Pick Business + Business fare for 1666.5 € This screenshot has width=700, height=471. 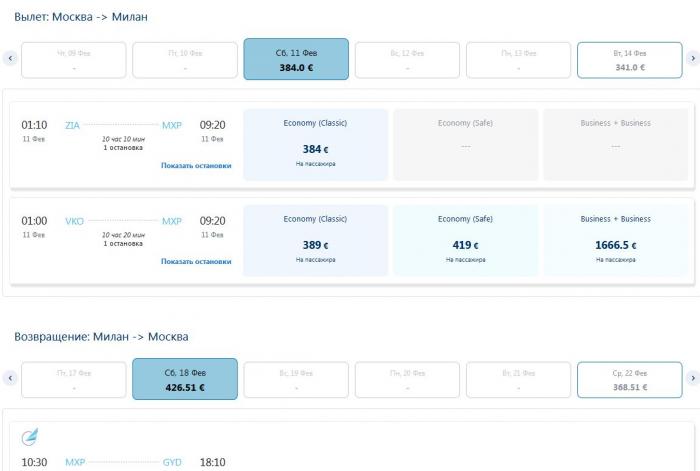[615, 241]
